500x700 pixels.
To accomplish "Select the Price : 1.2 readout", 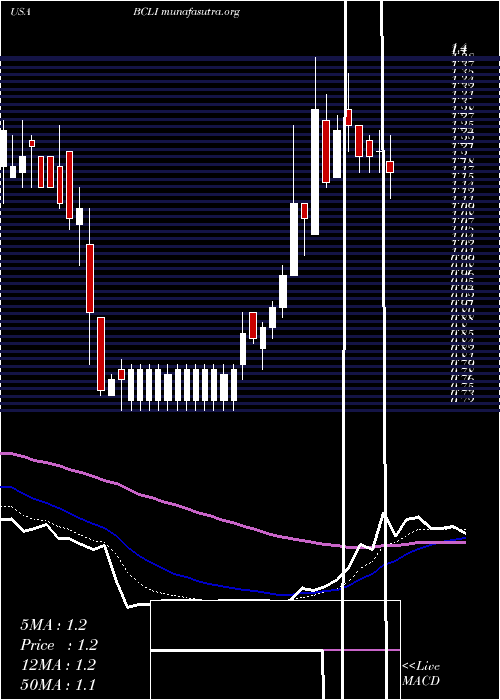I will tap(59, 645).
